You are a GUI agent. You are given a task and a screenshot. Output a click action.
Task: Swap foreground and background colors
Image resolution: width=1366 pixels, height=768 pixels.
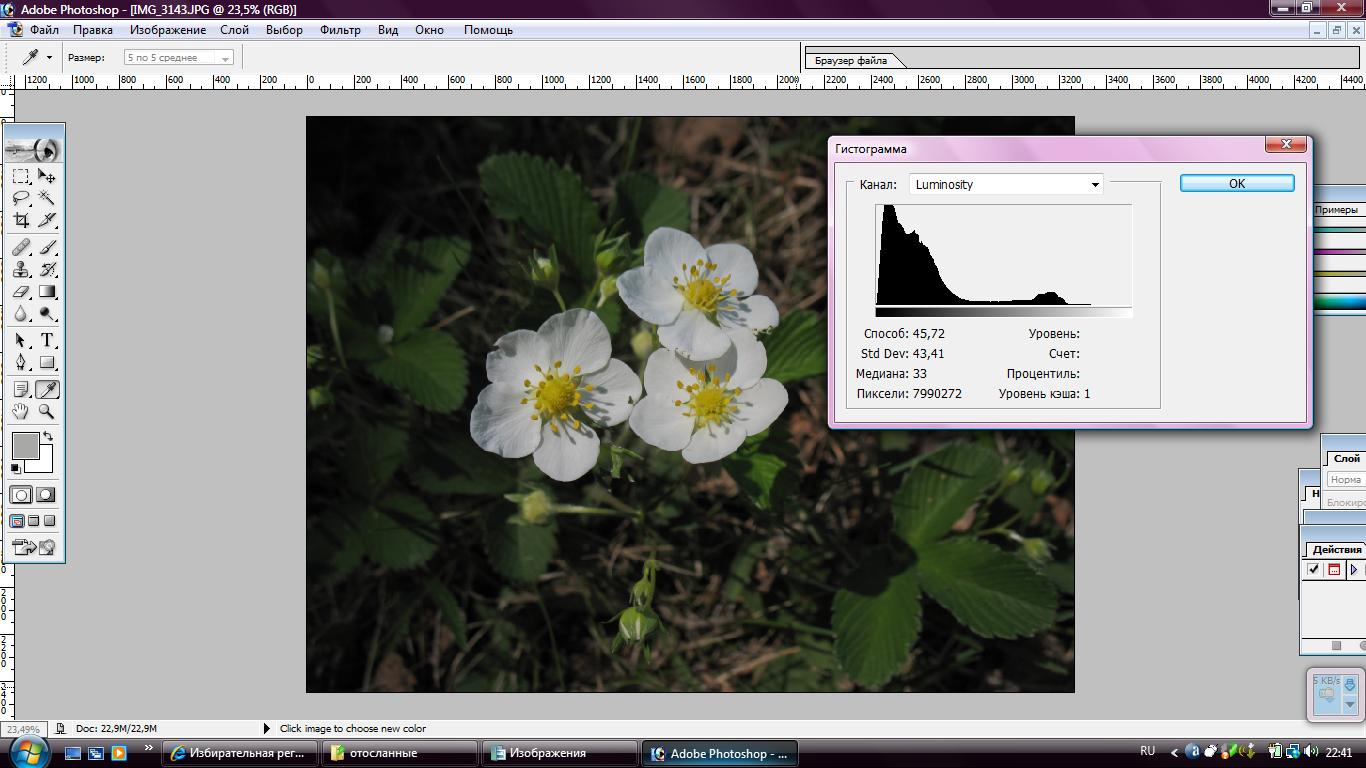pyautogui.click(x=47, y=437)
